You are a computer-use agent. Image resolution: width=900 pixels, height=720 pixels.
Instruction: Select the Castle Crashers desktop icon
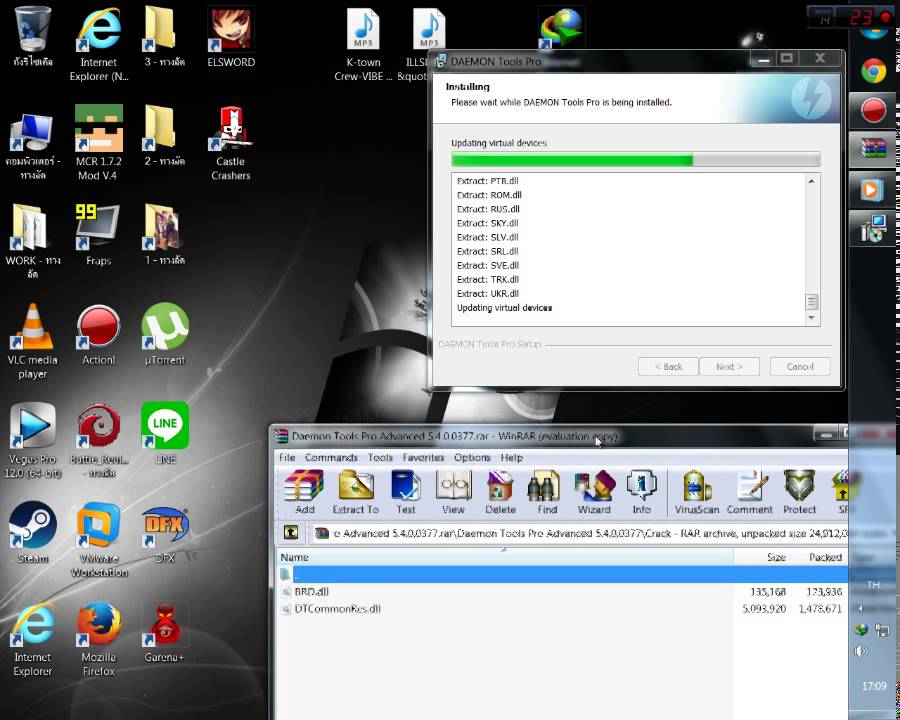[231, 144]
